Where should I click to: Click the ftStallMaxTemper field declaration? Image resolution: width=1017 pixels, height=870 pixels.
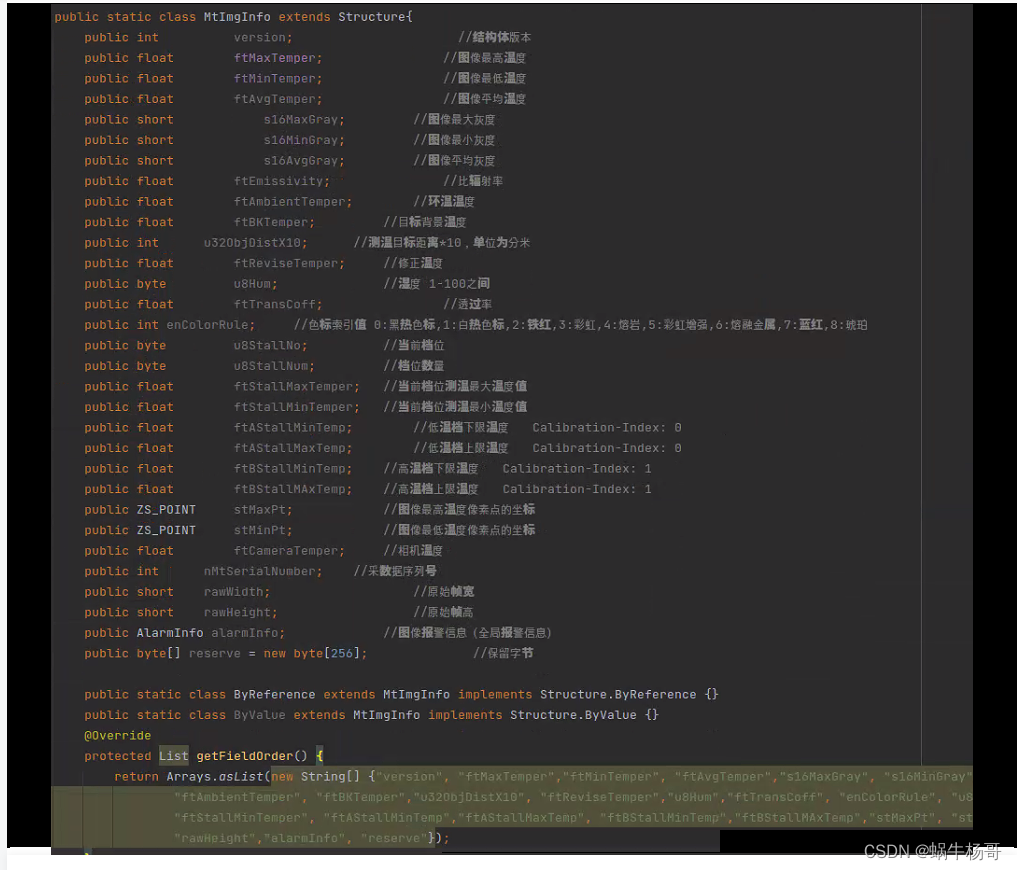(x=296, y=387)
